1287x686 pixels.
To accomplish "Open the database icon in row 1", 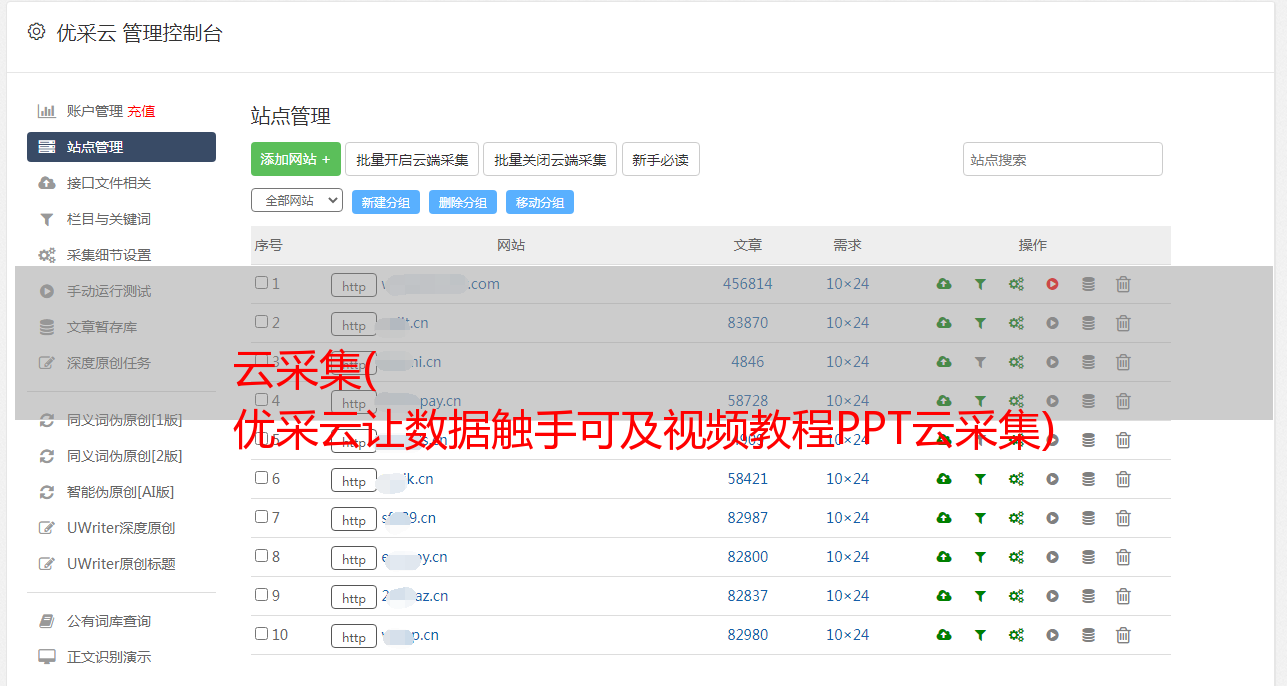I will click(1088, 284).
